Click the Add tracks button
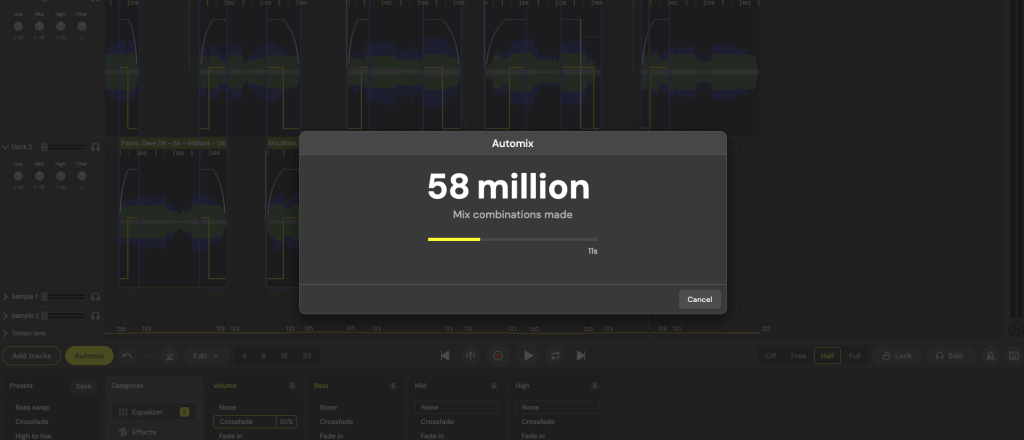The width and height of the screenshot is (1024, 440). tap(30, 355)
